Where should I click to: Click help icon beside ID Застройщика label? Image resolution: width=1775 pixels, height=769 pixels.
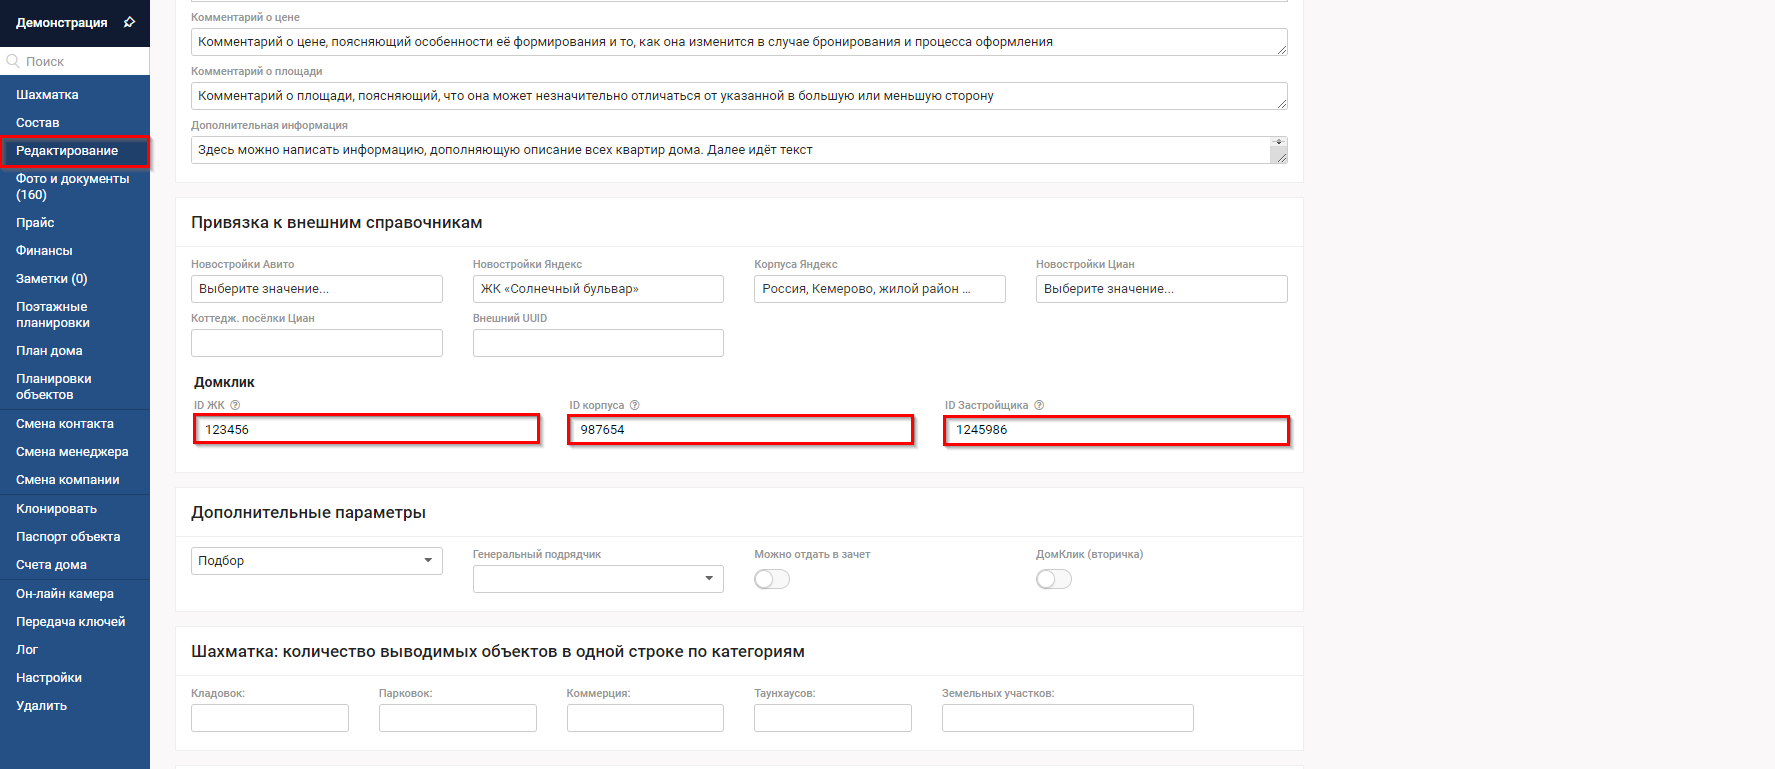pyautogui.click(x=1039, y=405)
